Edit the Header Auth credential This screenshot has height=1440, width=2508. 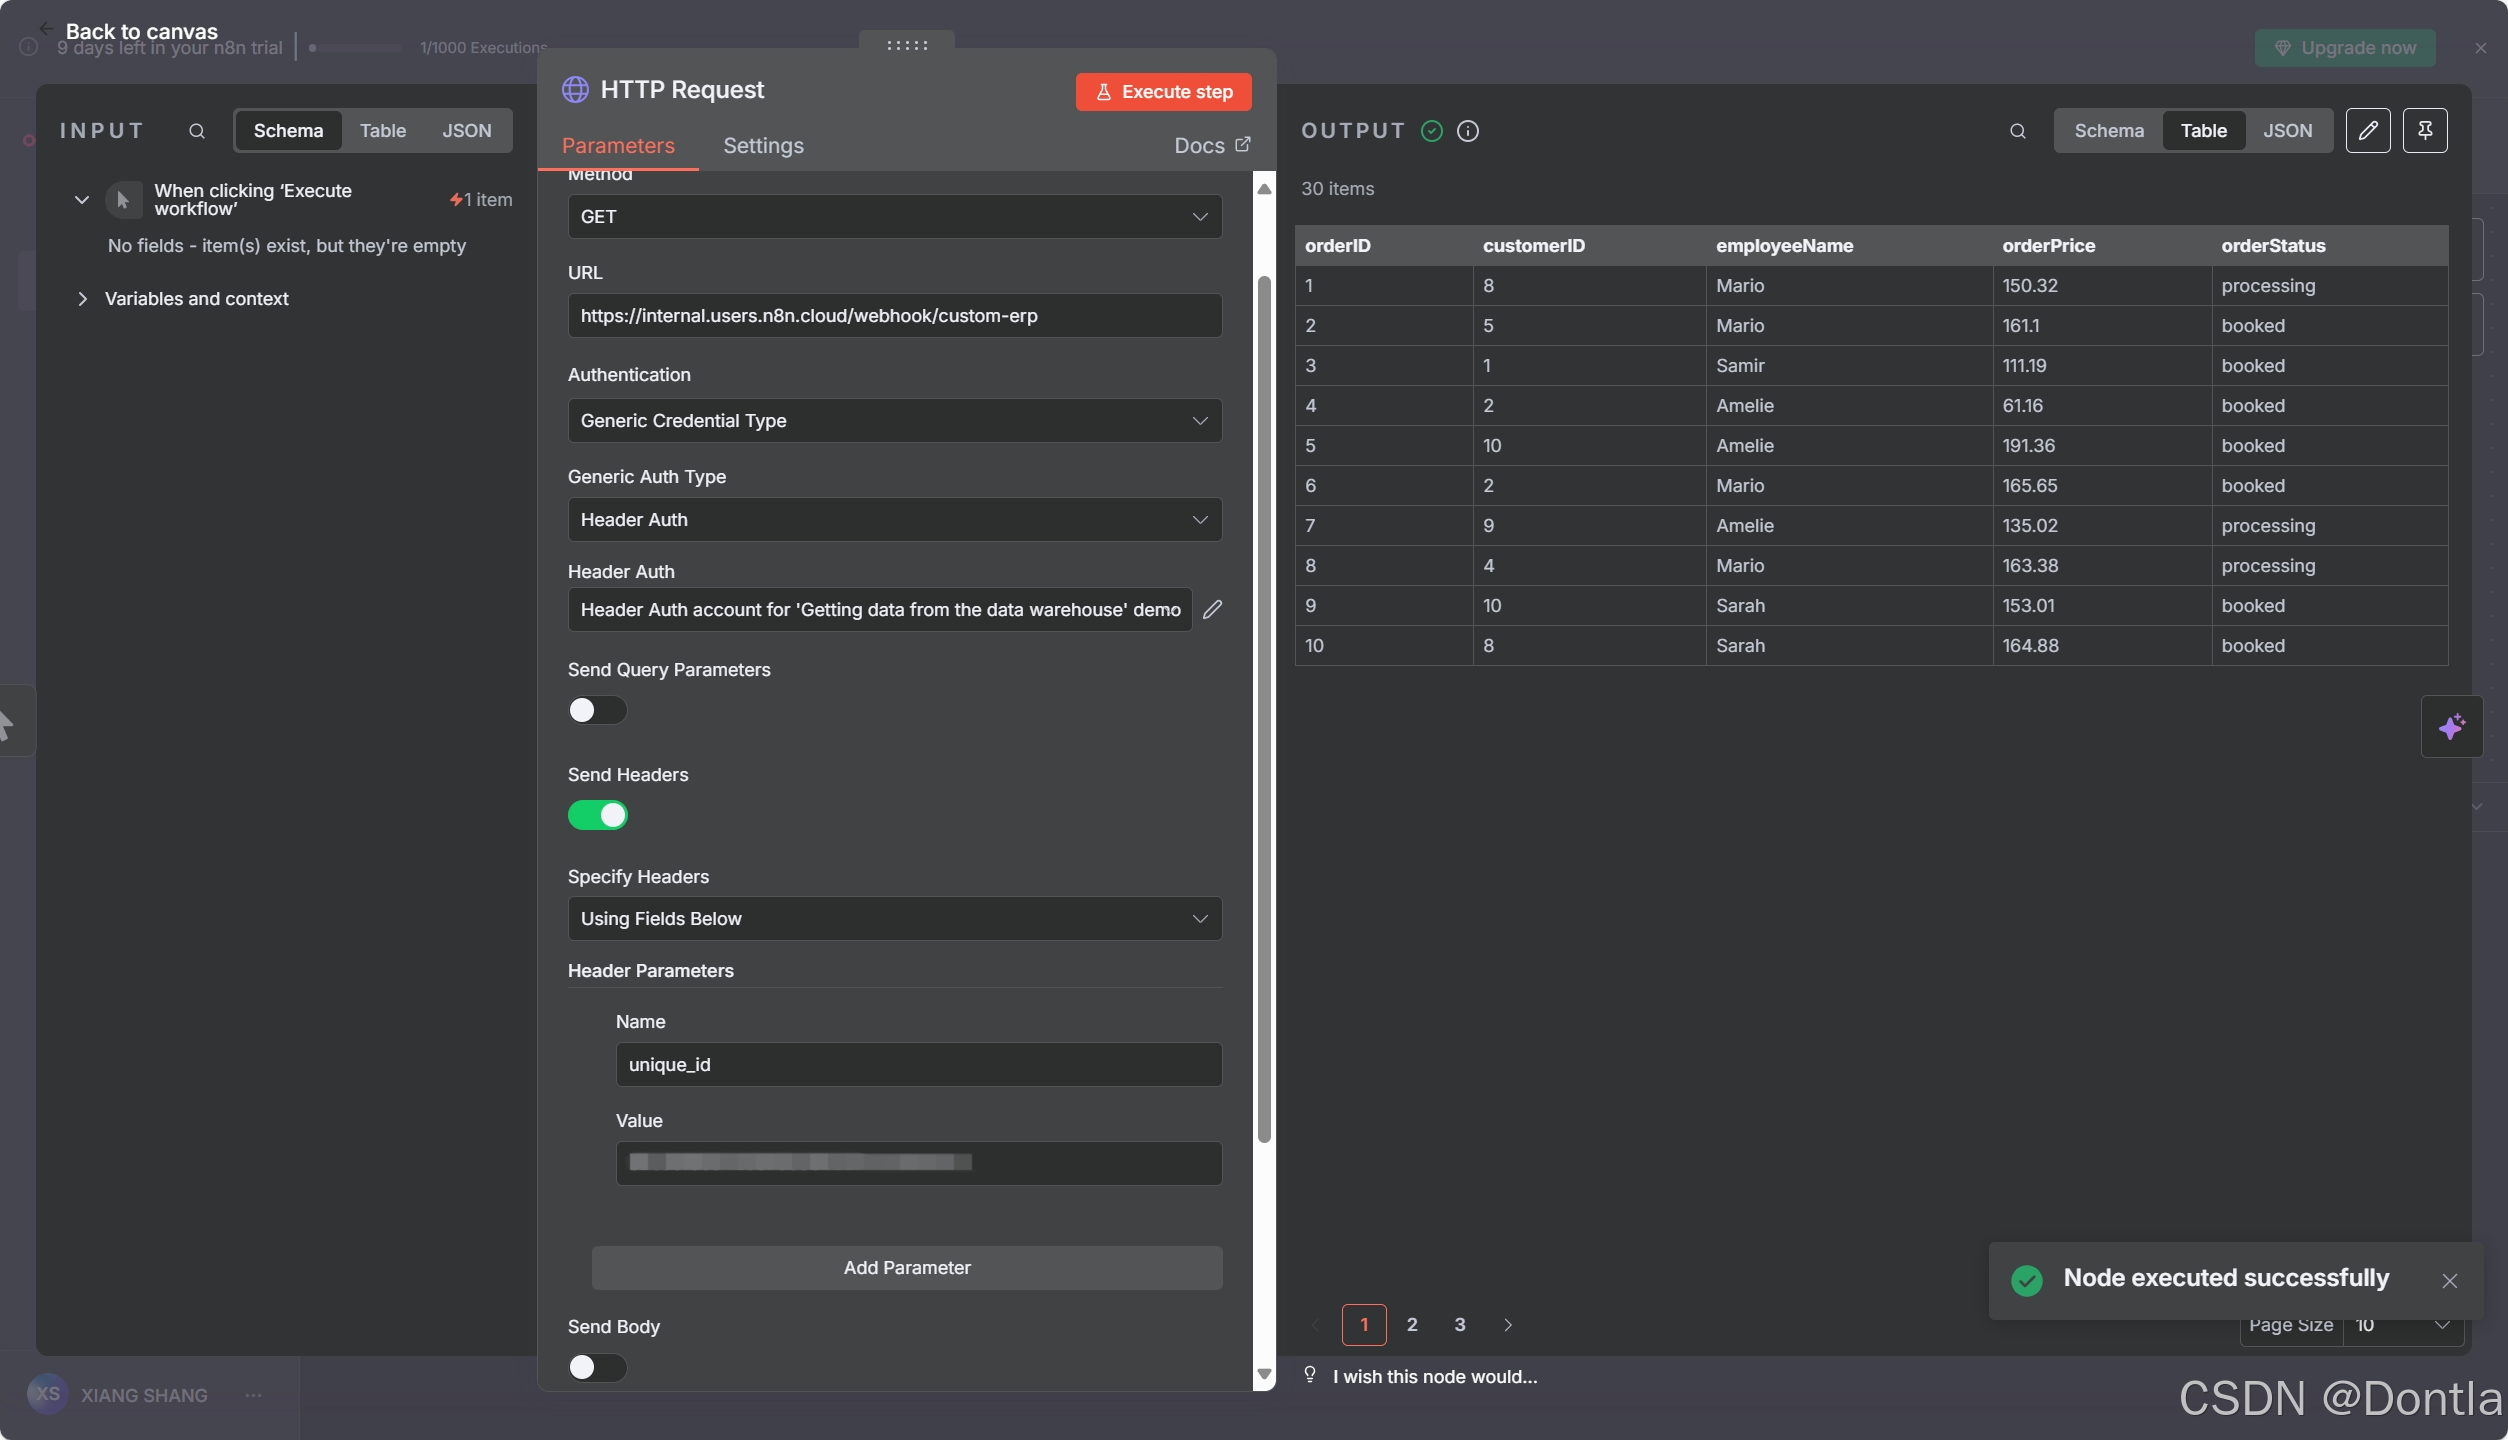point(1212,610)
